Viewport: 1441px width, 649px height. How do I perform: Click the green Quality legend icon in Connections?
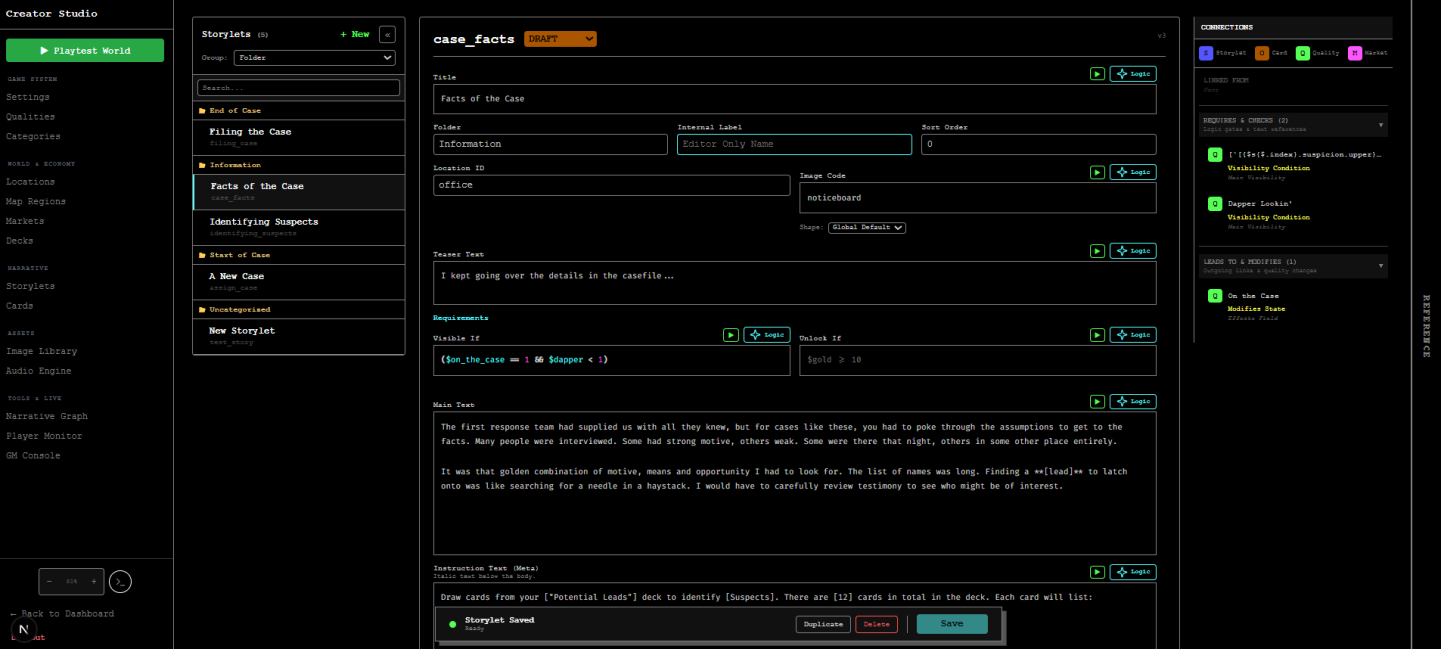[1302, 53]
